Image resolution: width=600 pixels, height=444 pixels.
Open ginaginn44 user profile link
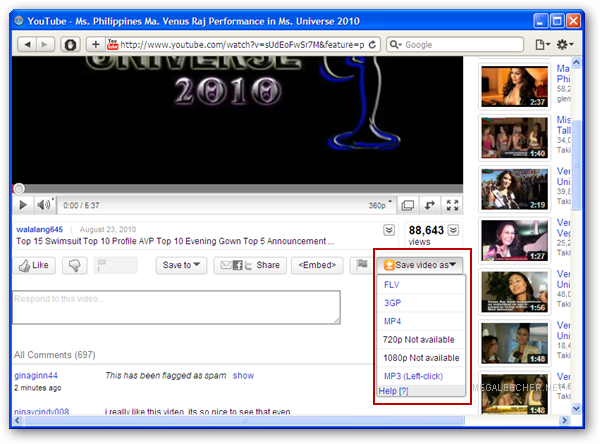click(x=36, y=375)
